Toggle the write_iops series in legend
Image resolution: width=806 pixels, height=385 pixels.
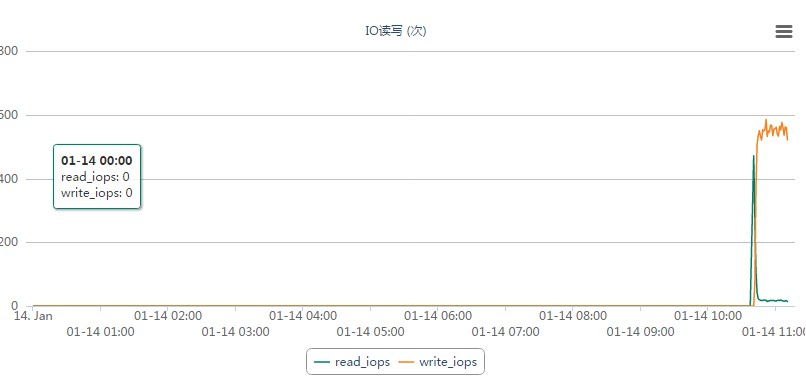click(x=438, y=362)
